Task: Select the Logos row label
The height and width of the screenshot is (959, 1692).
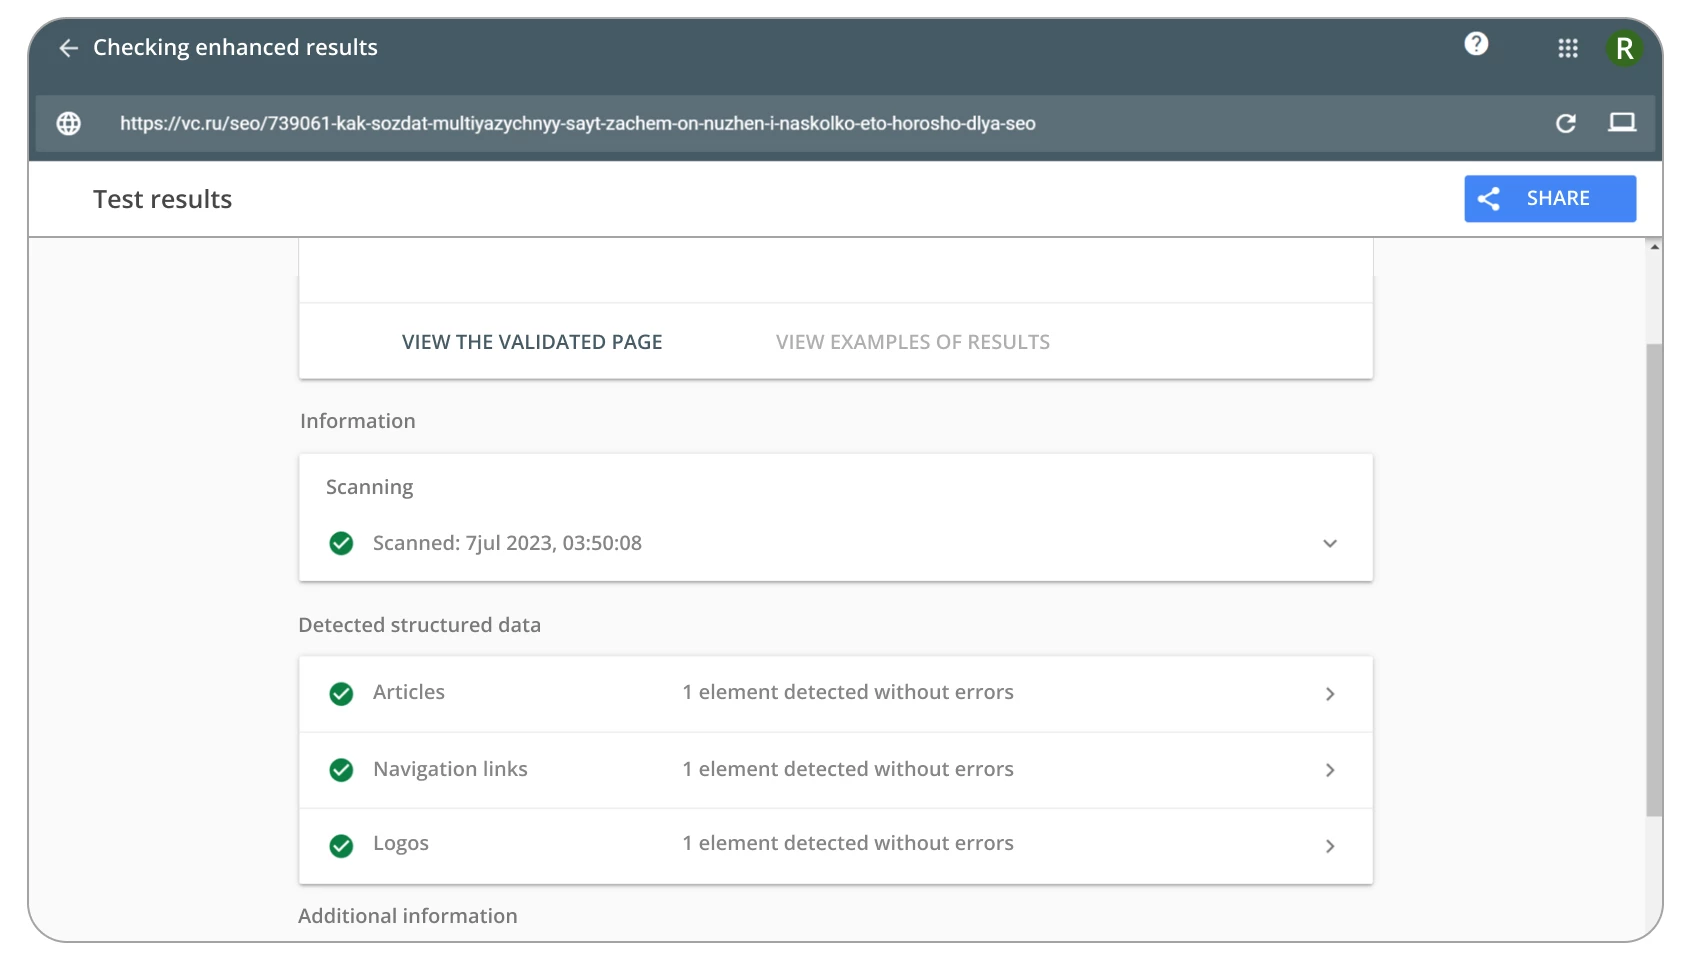Action: point(401,843)
